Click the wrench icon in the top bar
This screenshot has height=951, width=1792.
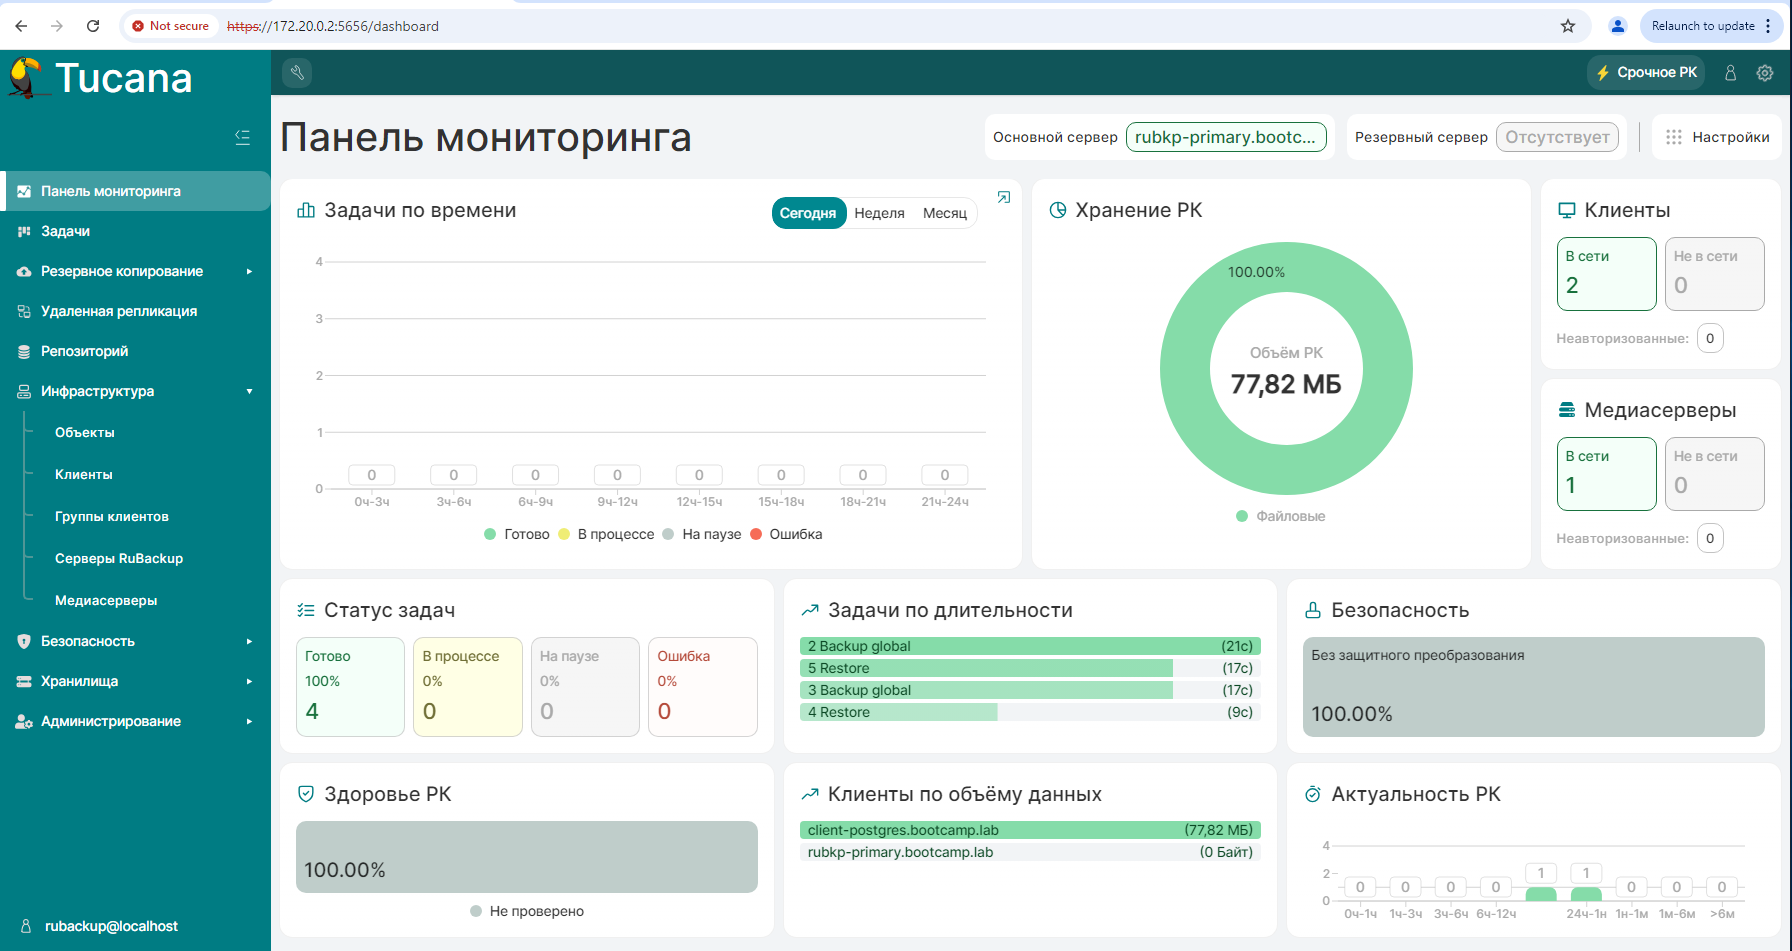pos(297,72)
